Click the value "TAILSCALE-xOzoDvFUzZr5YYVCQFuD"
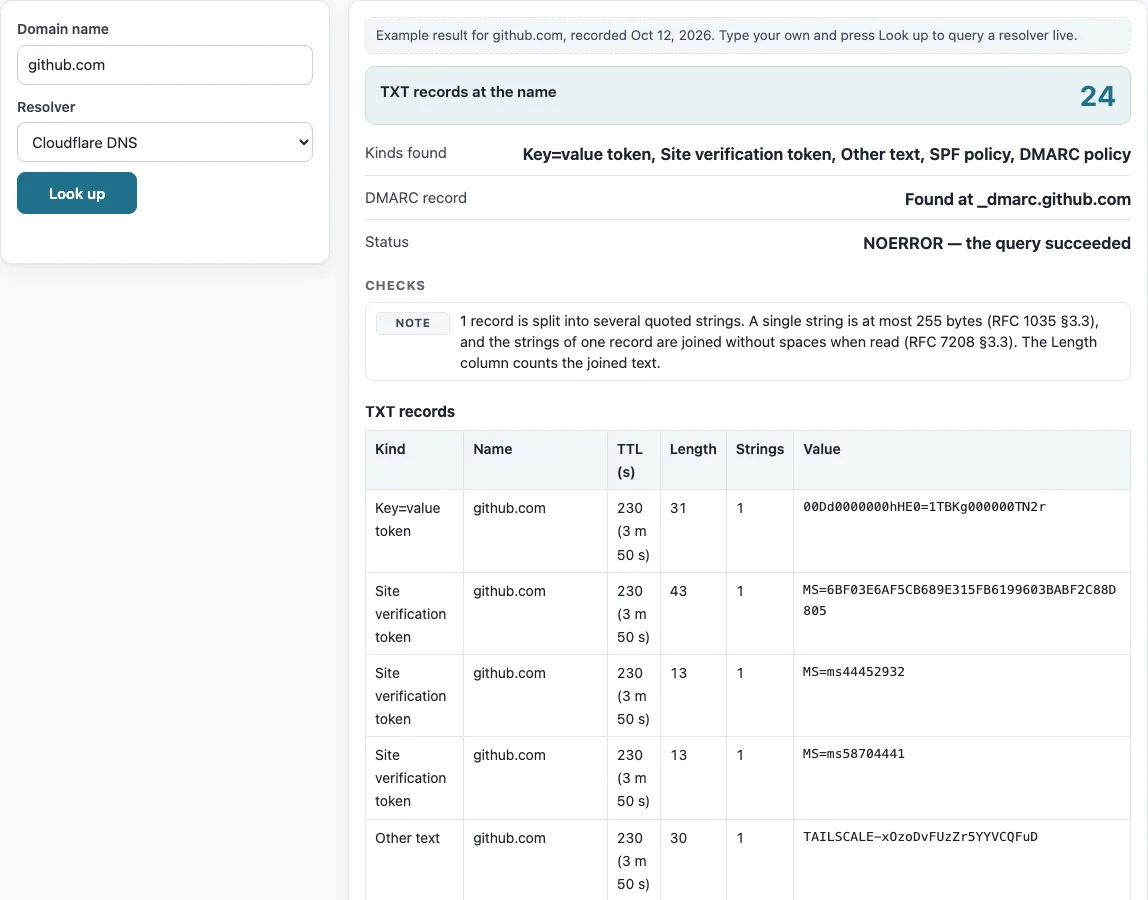1148x900 pixels. [x=920, y=837]
